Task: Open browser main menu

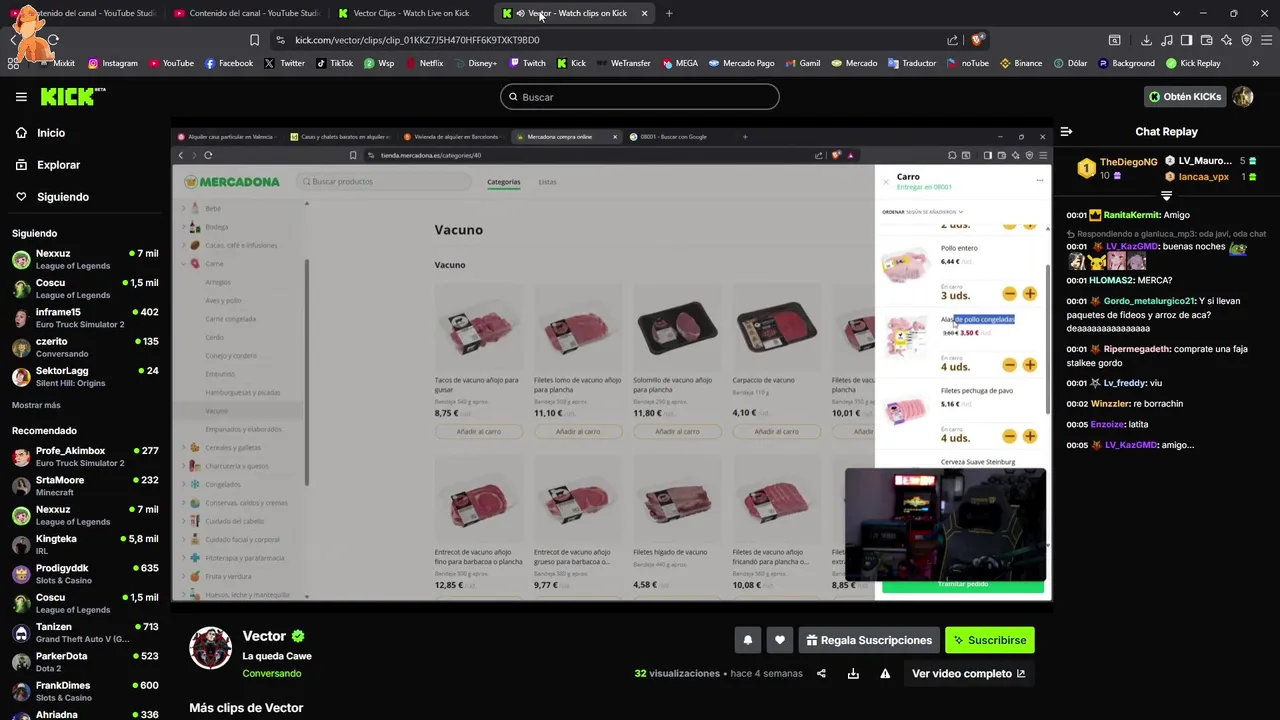Action: (x=1265, y=40)
